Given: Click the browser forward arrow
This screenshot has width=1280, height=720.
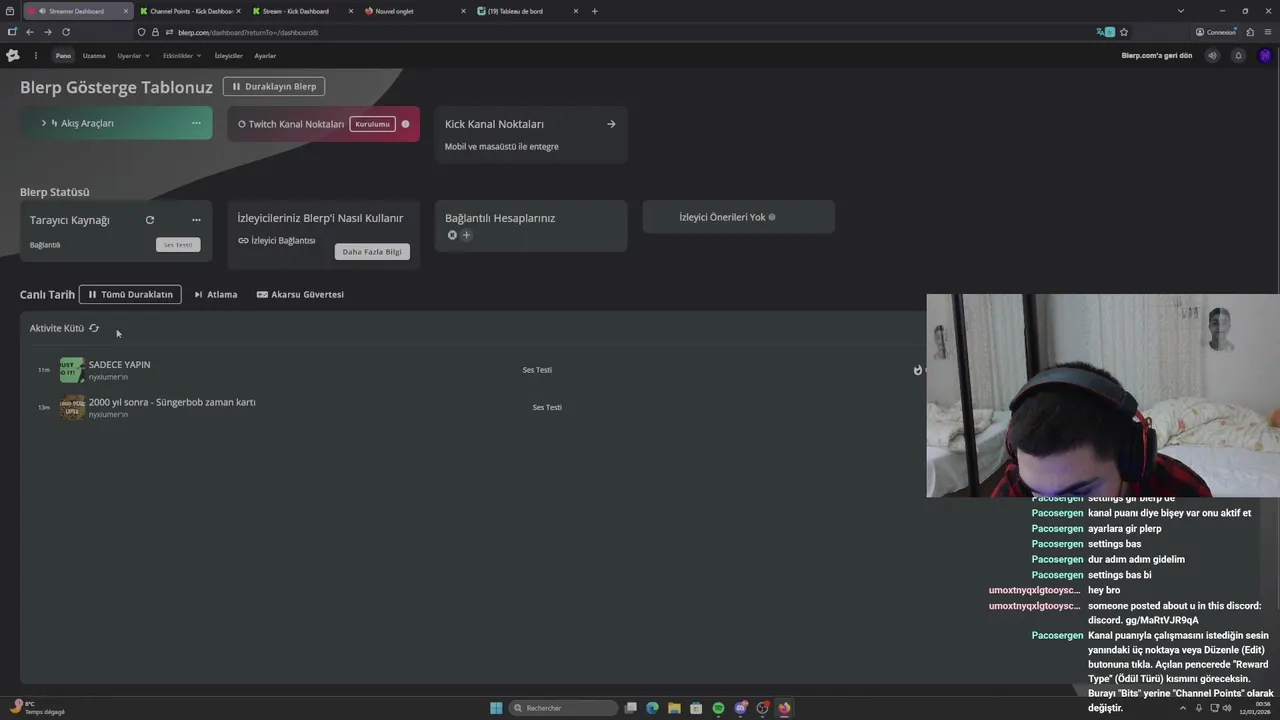Looking at the screenshot, I should 47,32.
